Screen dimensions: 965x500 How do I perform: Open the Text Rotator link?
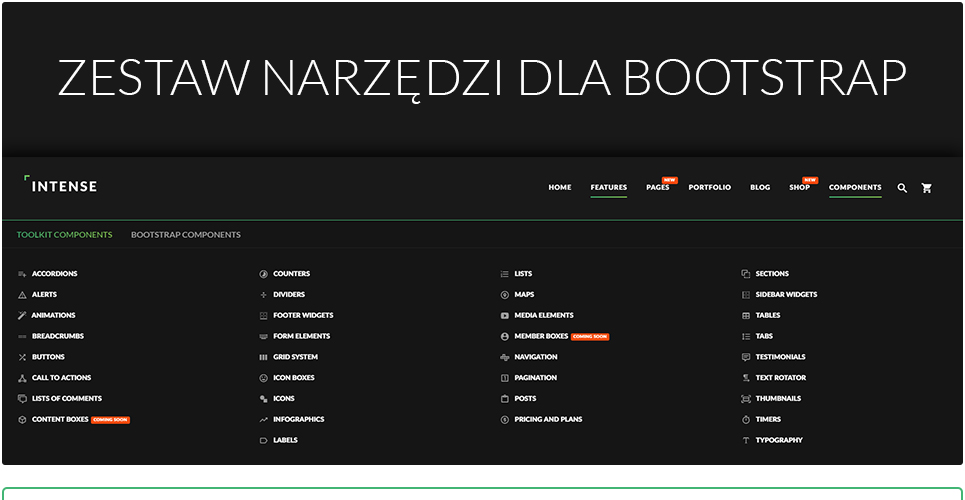click(x=780, y=378)
